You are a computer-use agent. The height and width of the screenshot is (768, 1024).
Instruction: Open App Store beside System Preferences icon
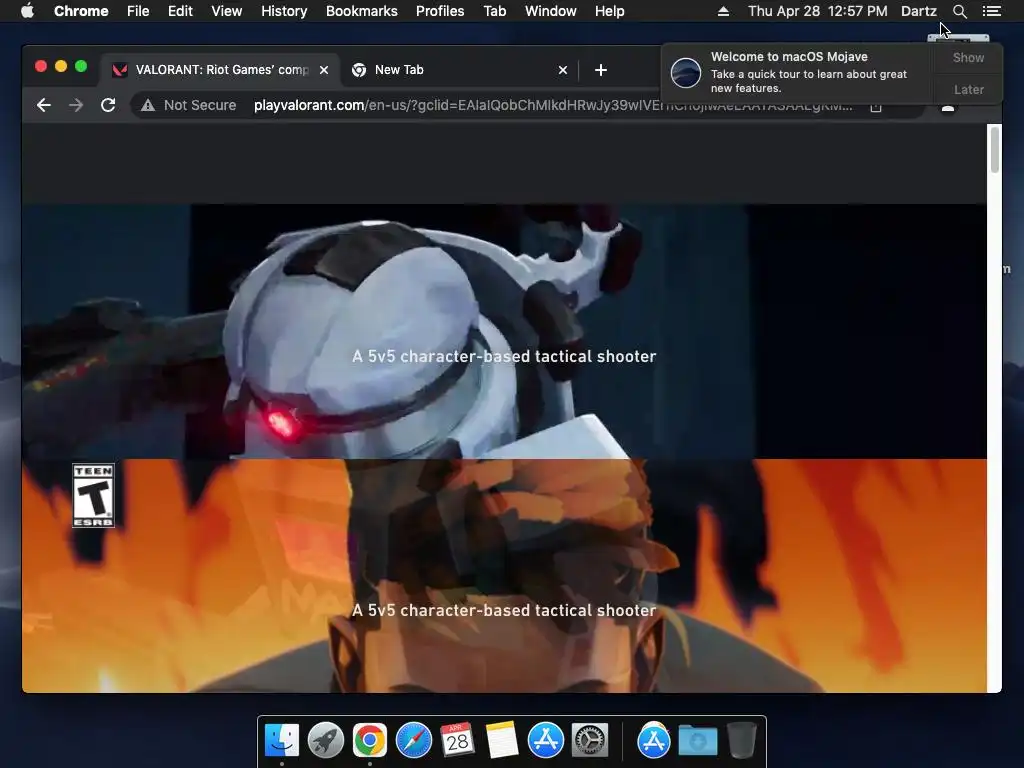coord(545,740)
